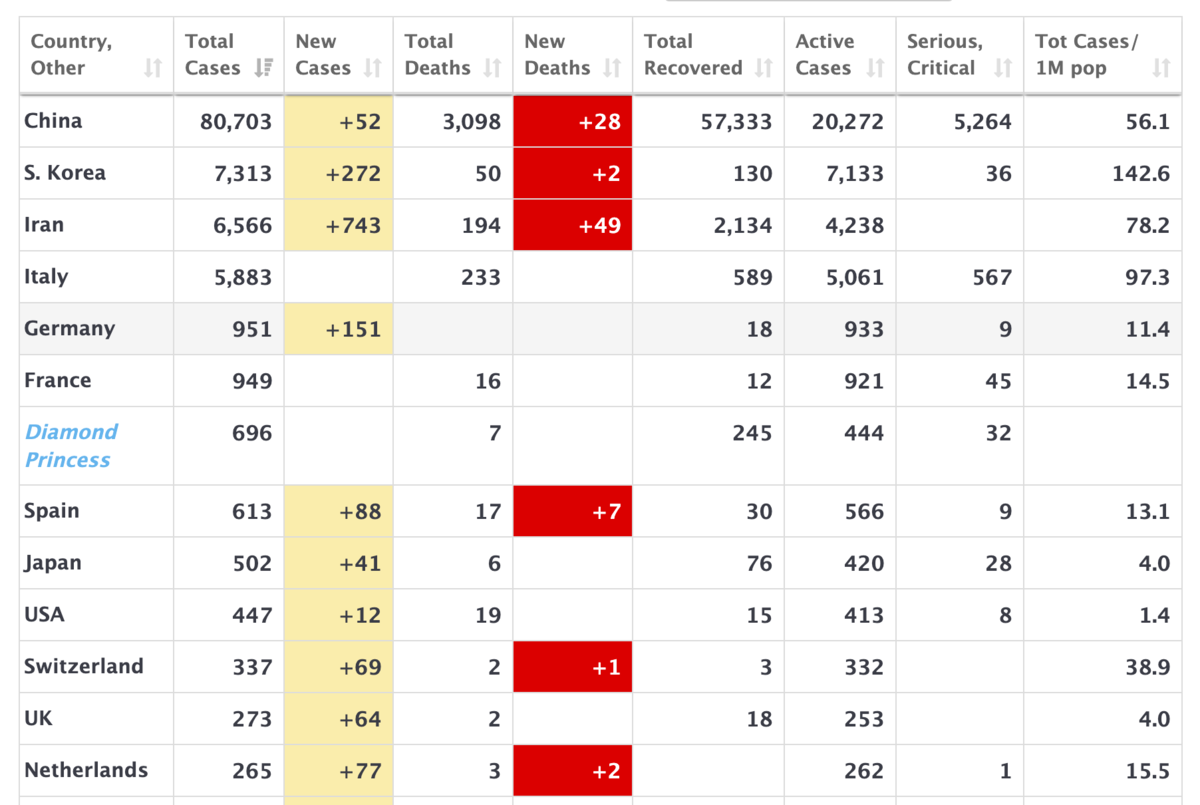Viewport: 1200px width, 805px height.
Task: Click Germany new cases +151
Action: 353,330
